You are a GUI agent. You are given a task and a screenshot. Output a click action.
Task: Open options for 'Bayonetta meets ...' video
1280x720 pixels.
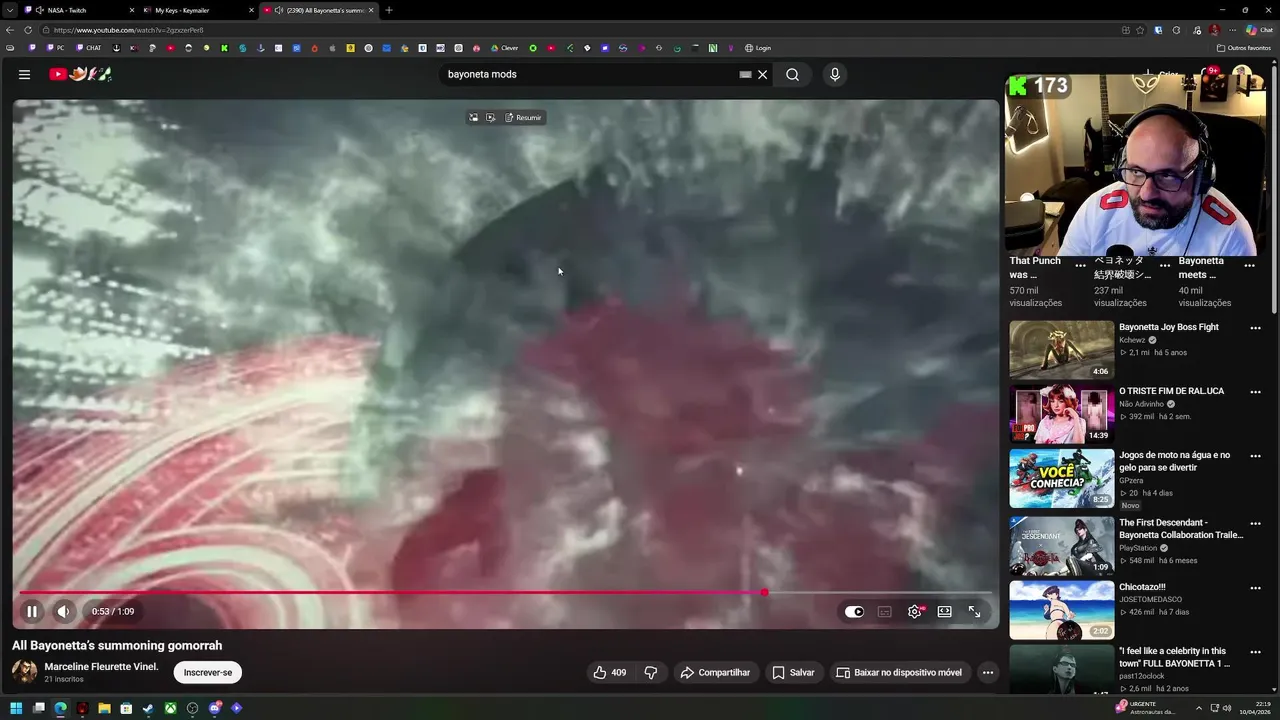coord(1249,266)
